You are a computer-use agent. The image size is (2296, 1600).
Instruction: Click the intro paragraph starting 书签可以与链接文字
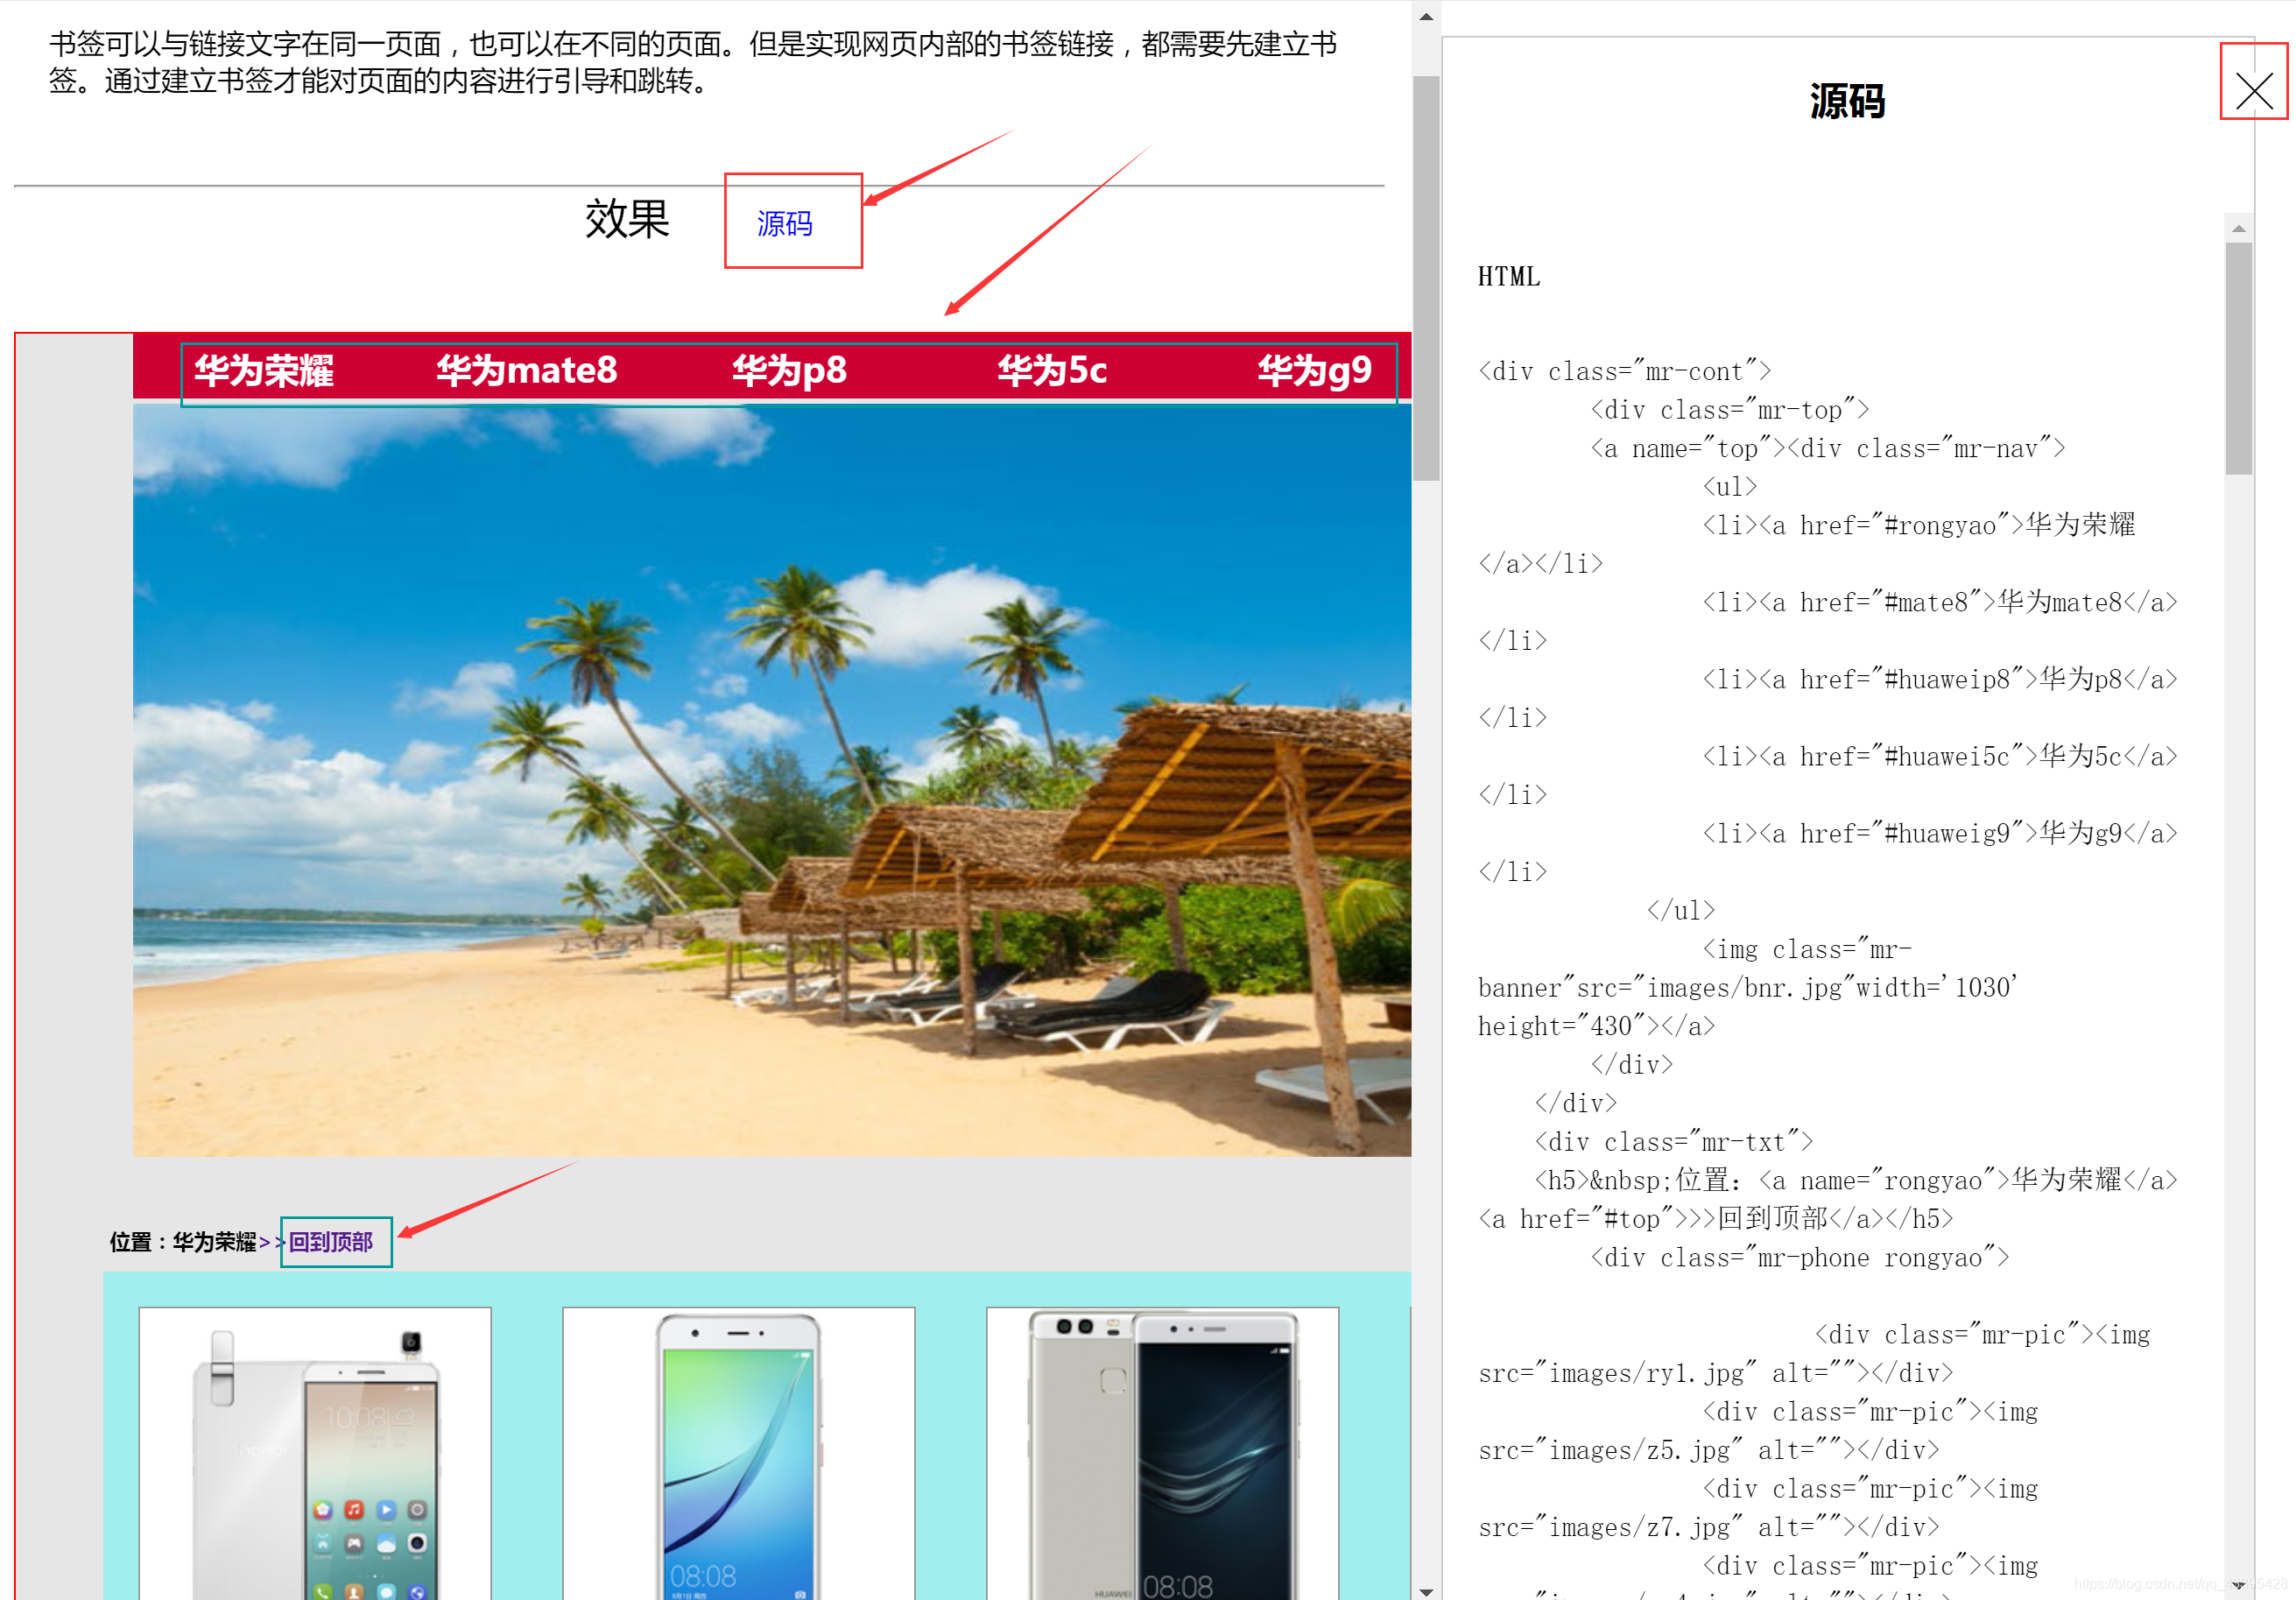tap(693, 62)
